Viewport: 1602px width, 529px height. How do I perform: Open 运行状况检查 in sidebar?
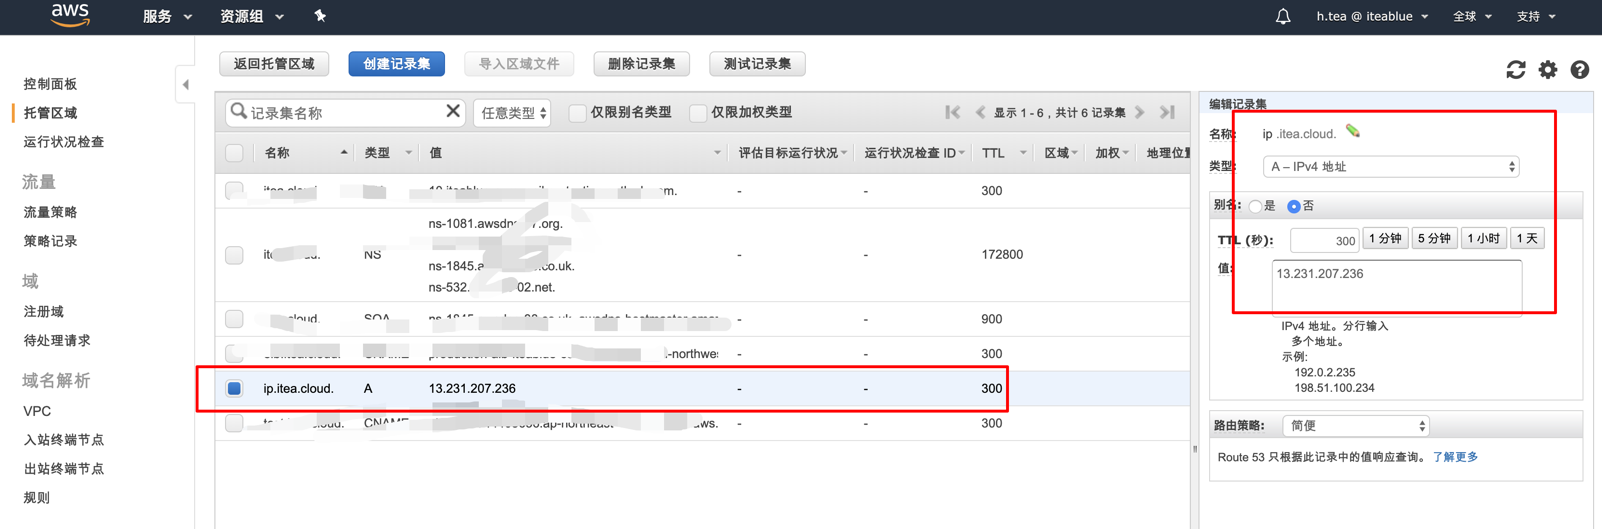(64, 142)
